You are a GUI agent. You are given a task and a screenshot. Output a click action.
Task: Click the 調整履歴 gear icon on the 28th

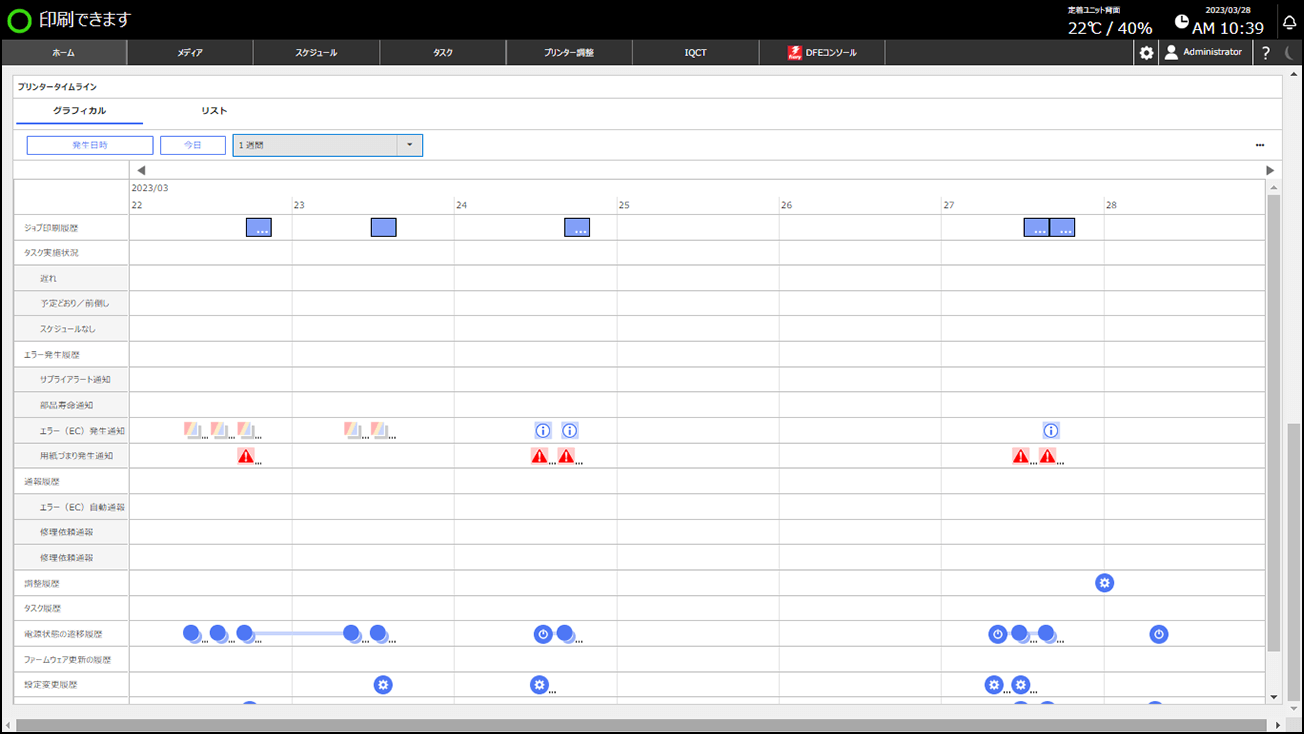[1104, 583]
